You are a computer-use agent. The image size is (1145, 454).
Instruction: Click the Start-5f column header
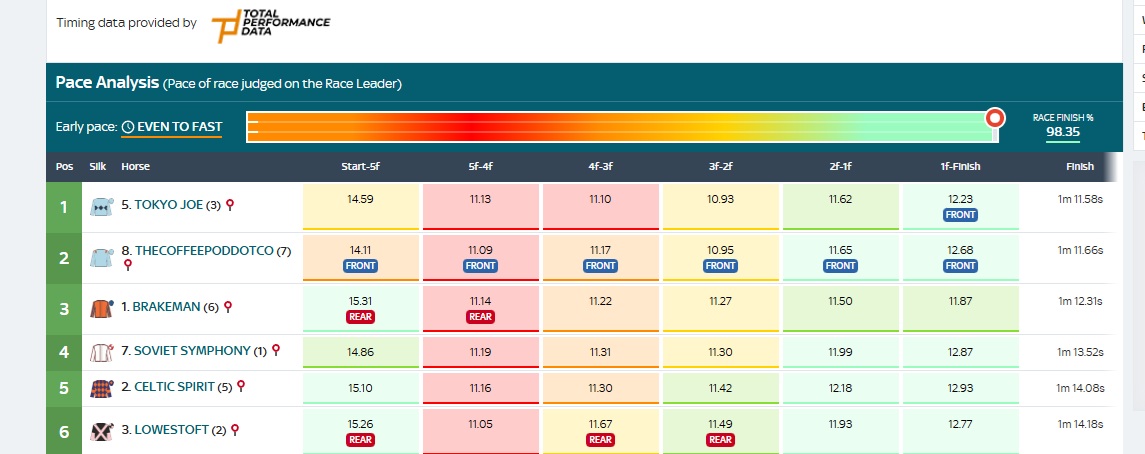coord(360,167)
